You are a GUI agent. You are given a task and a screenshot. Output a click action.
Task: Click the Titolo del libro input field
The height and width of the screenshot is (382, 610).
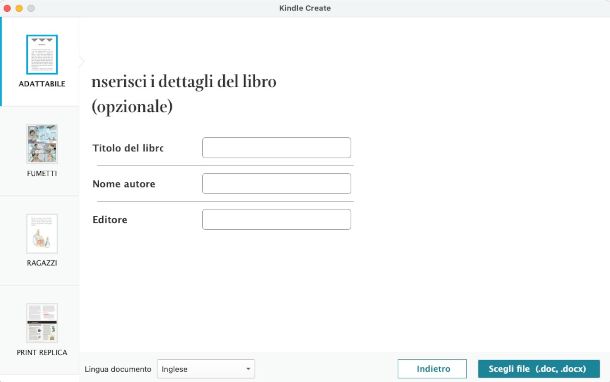(x=276, y=147)
